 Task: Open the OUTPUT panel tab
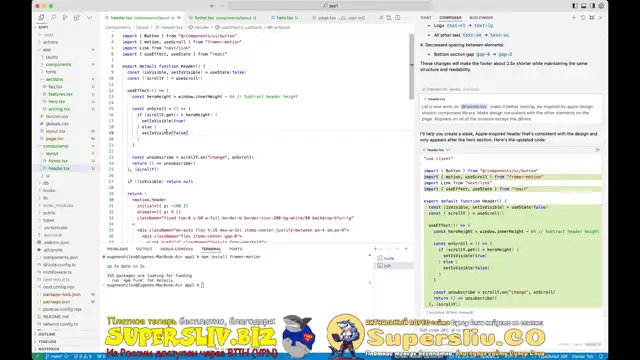(x=144, y=249)
